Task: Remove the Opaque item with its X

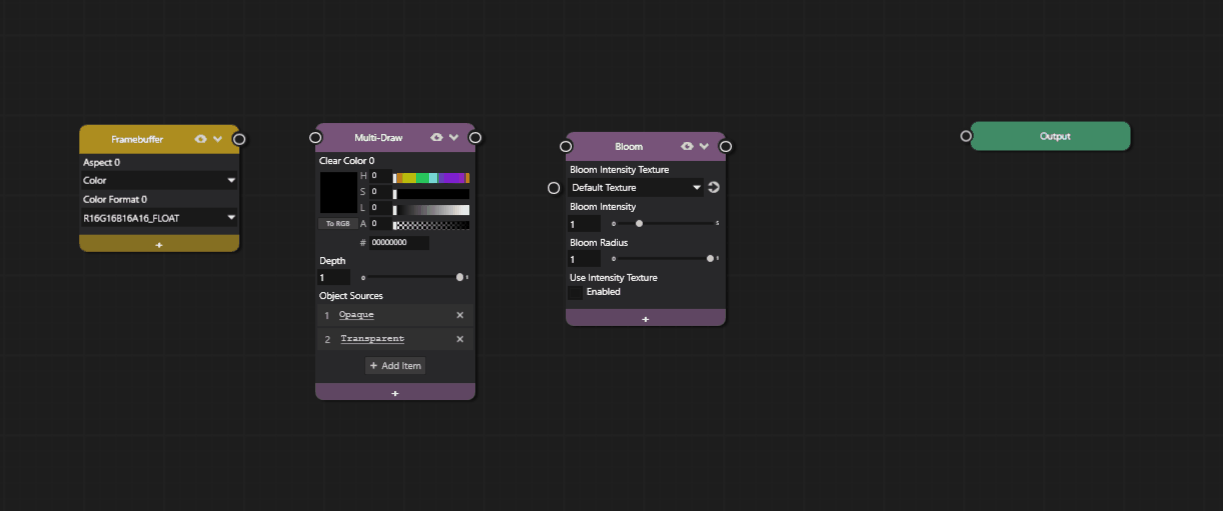Action: point(460,315)
